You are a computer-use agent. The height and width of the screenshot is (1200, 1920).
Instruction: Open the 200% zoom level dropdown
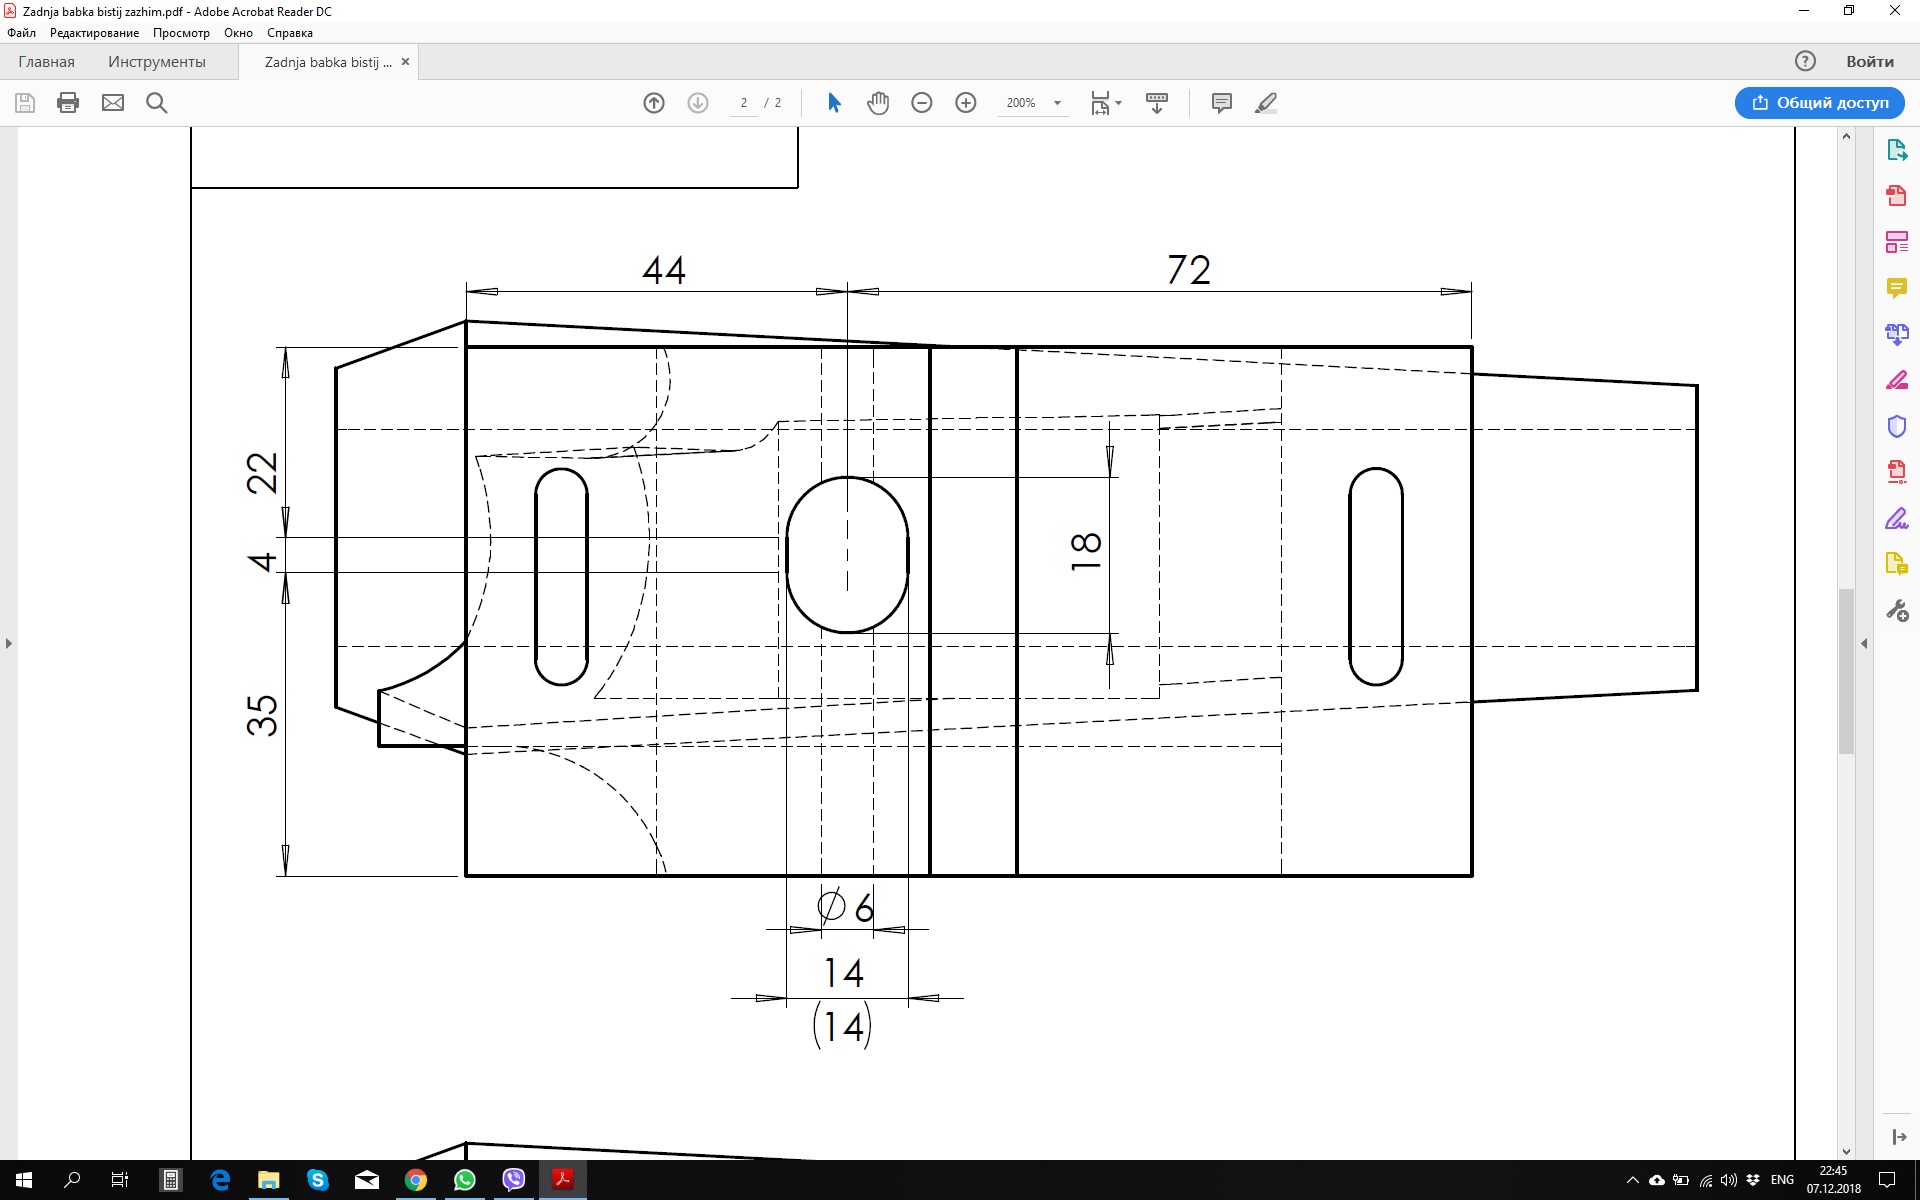pos(1057,103)
